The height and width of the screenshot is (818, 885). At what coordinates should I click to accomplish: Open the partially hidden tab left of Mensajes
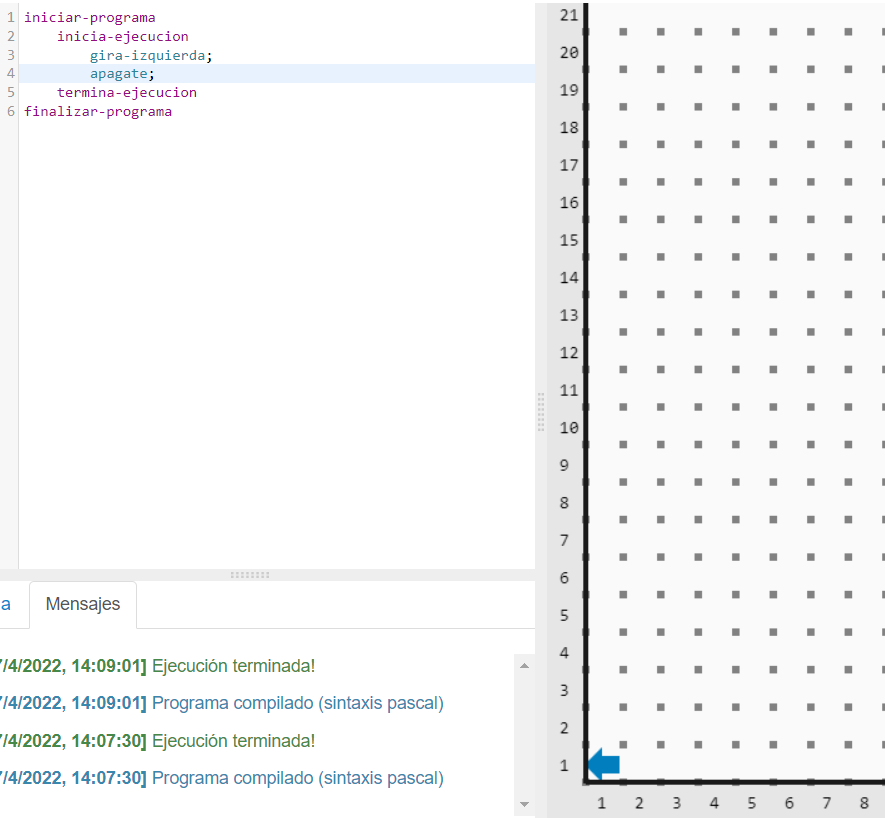[6, 604]
